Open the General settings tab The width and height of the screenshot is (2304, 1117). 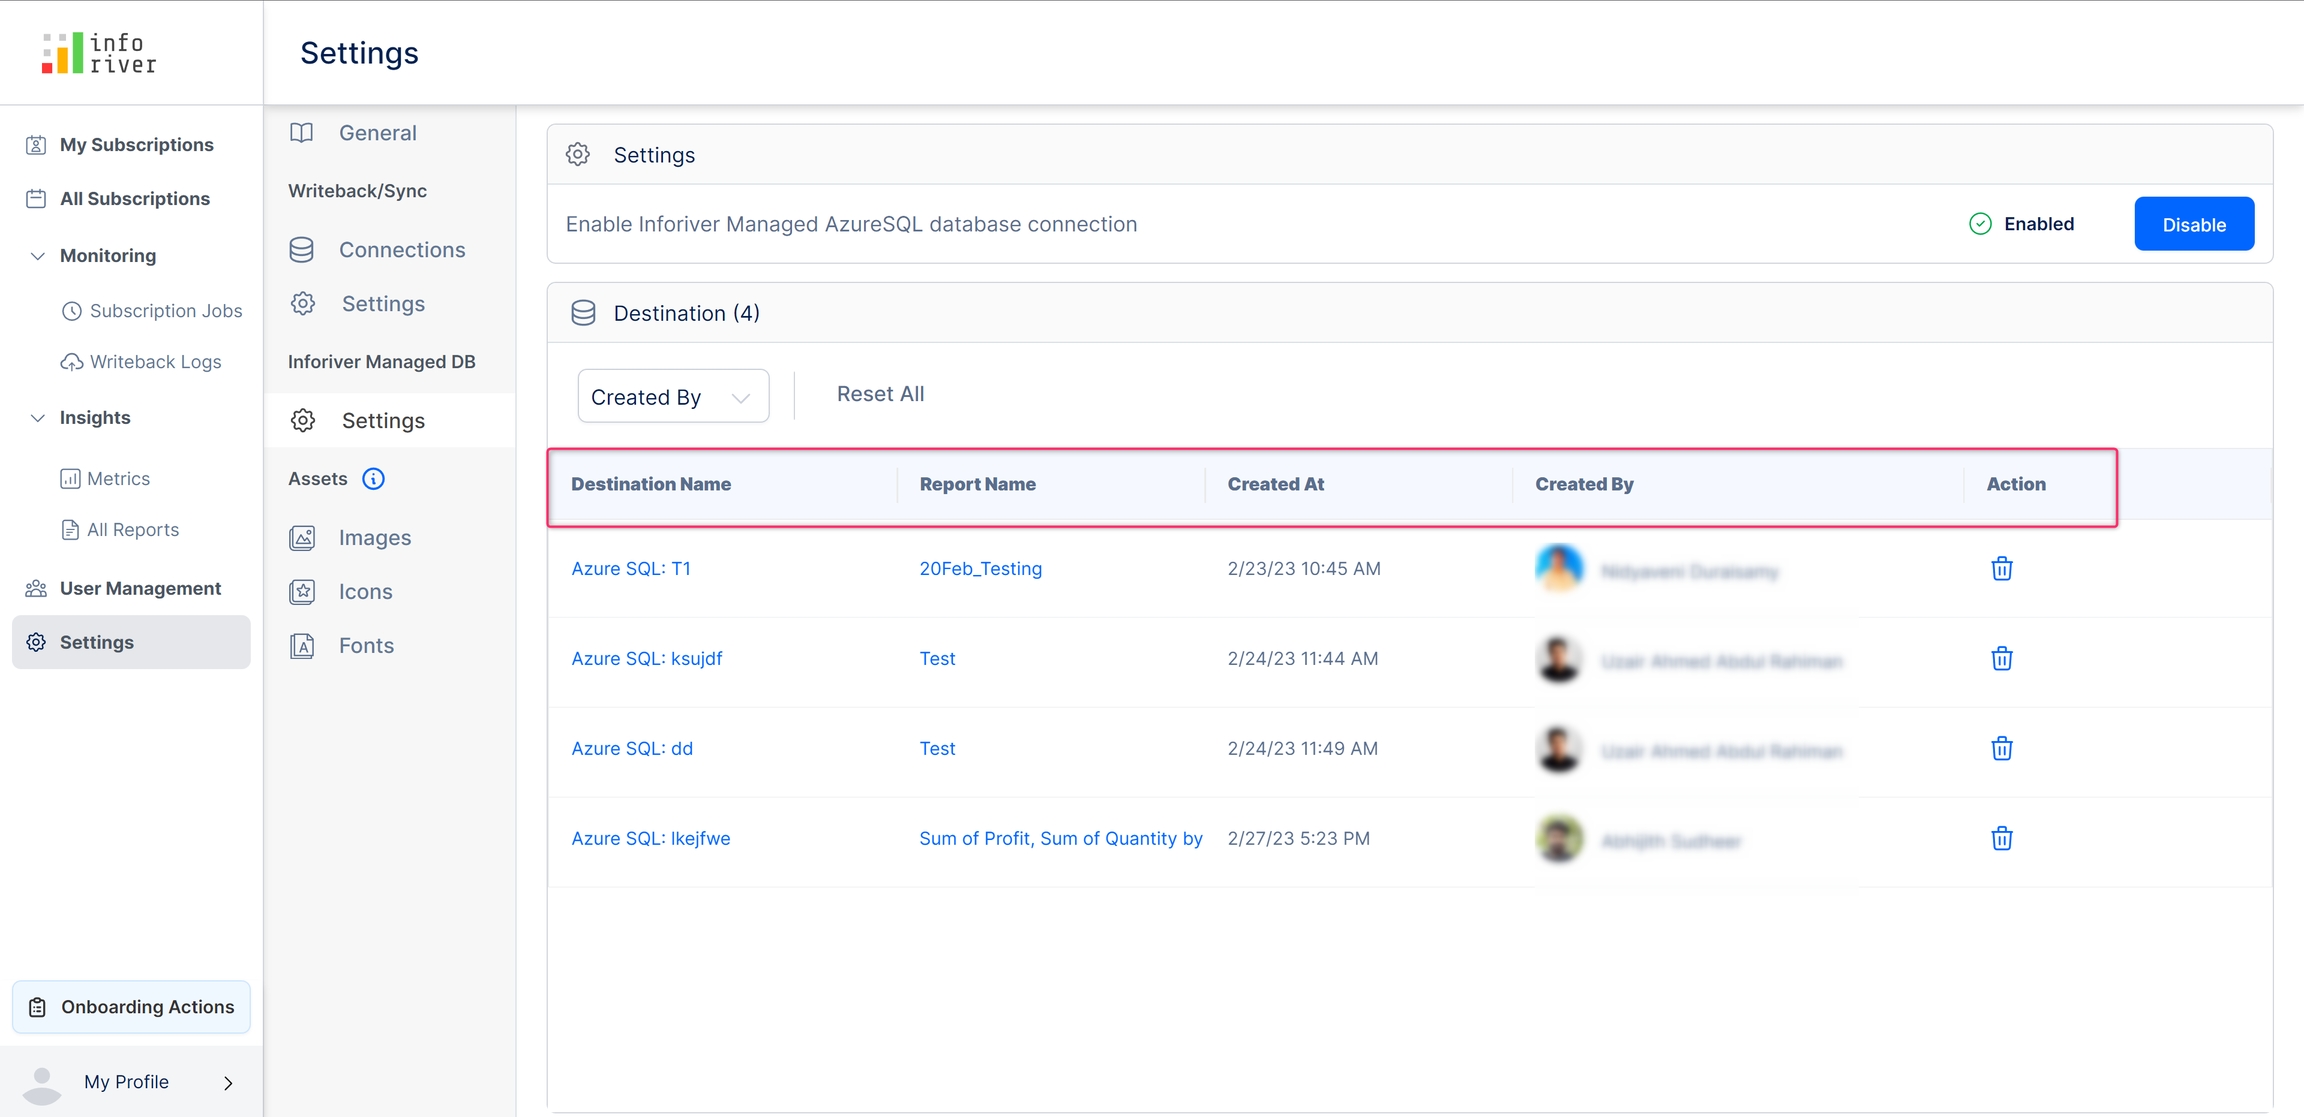(377, 133)
